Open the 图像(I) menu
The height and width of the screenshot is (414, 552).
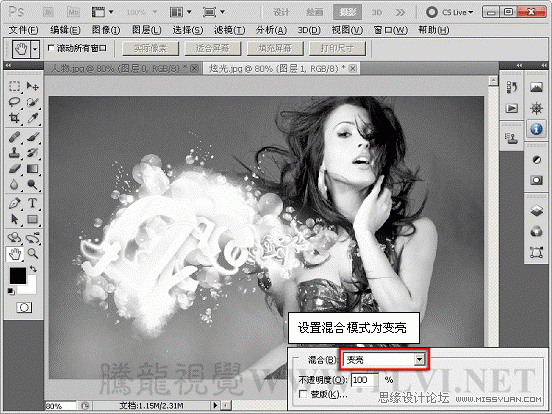click(106, 30)
